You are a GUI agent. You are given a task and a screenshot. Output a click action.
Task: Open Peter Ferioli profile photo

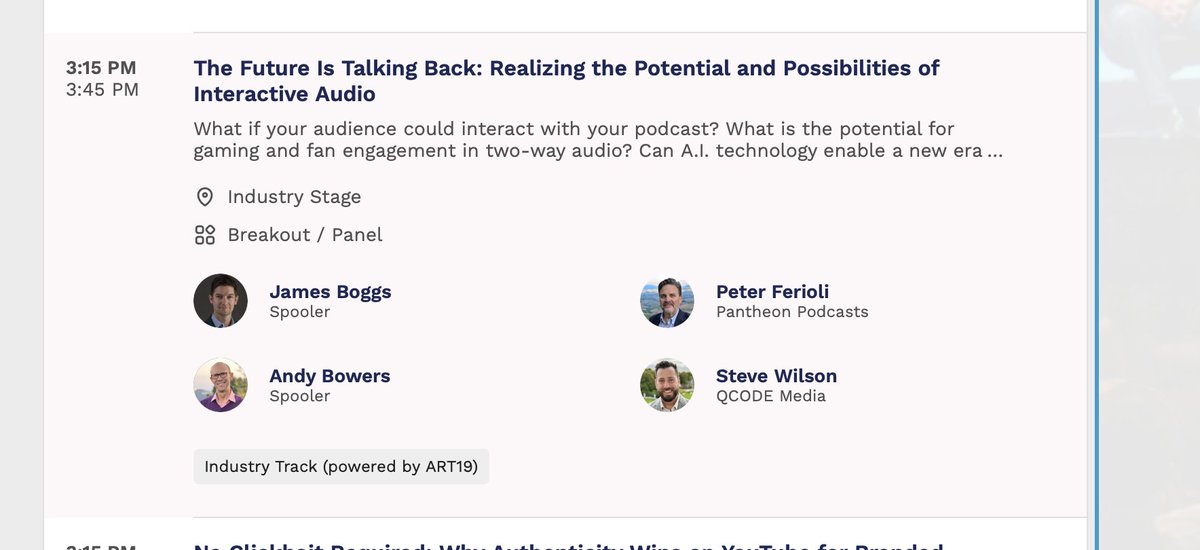click(667, 301)
